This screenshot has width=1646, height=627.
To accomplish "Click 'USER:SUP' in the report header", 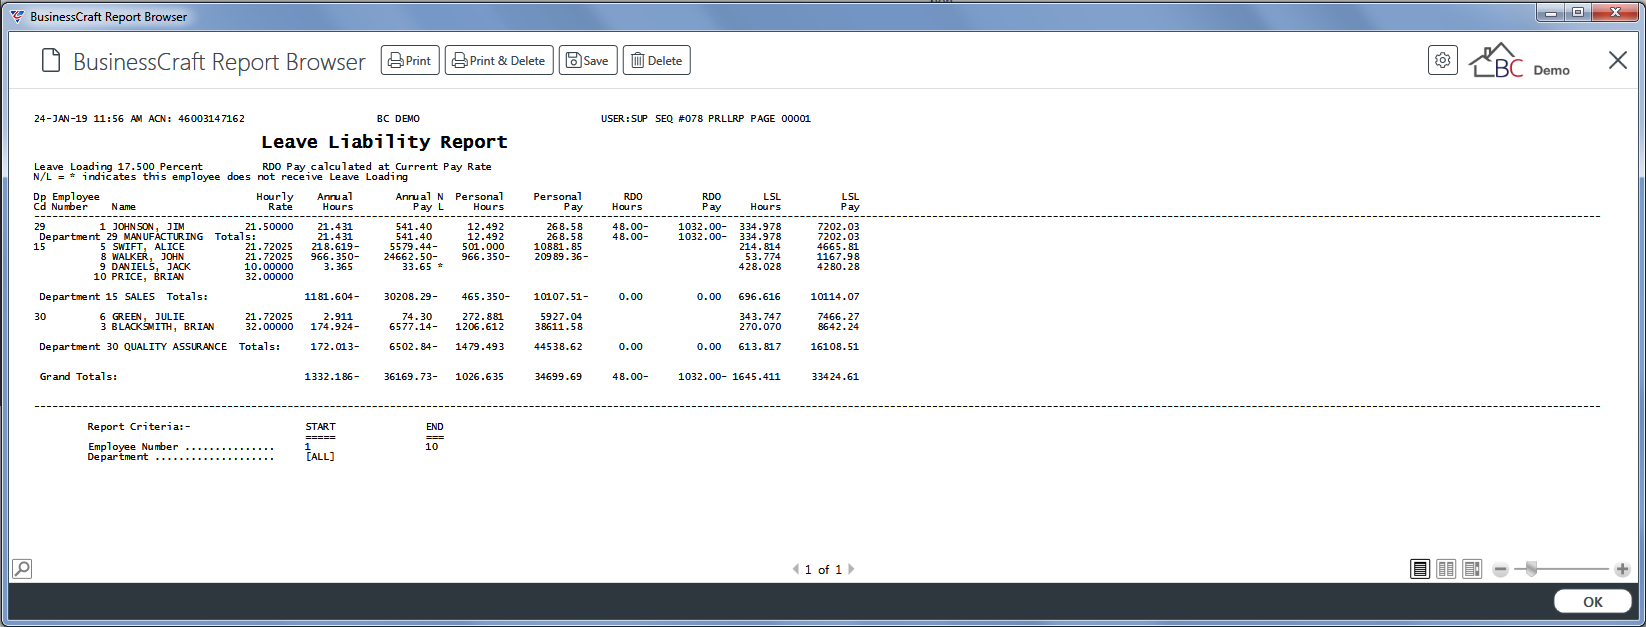I will tap(624, 119).
